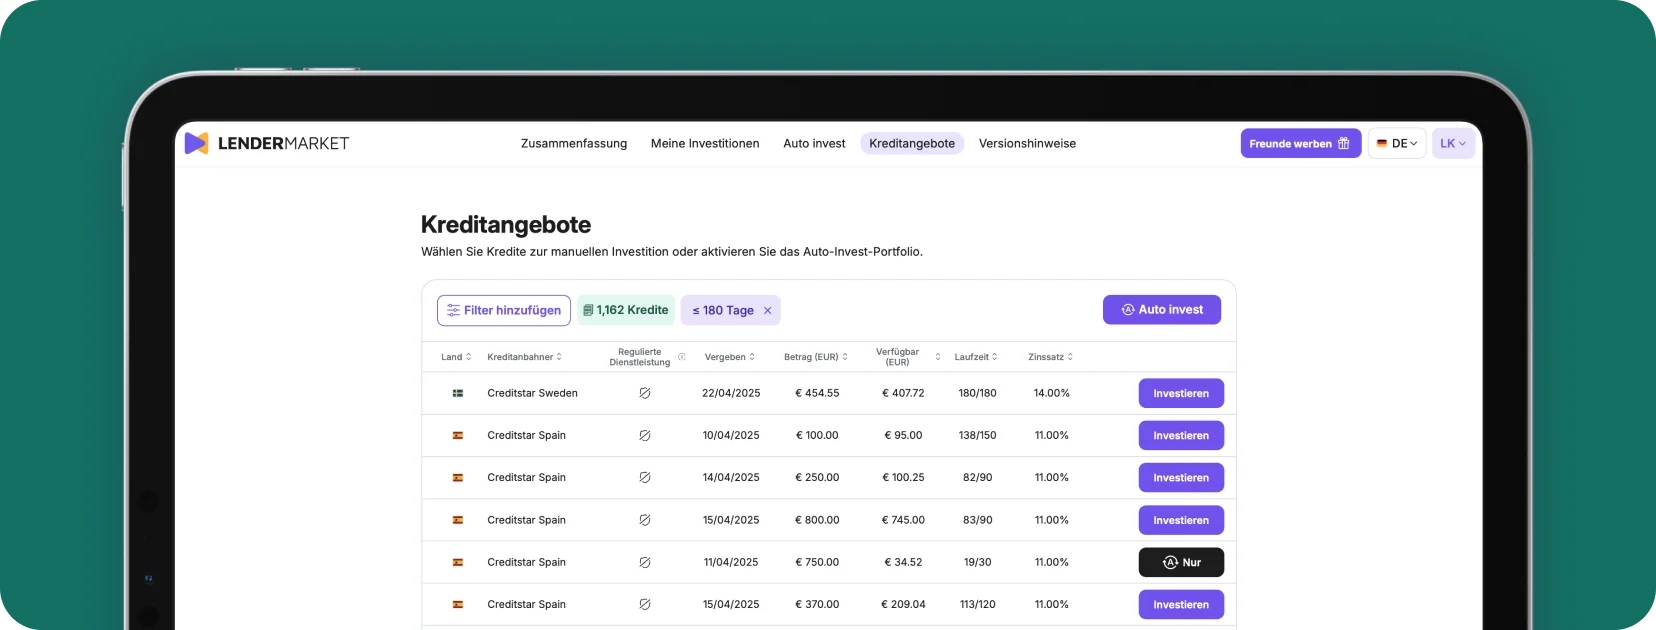Open the Zusammenfassung tab
Viewport: 1656px width, 630px height.
[574, 143]
